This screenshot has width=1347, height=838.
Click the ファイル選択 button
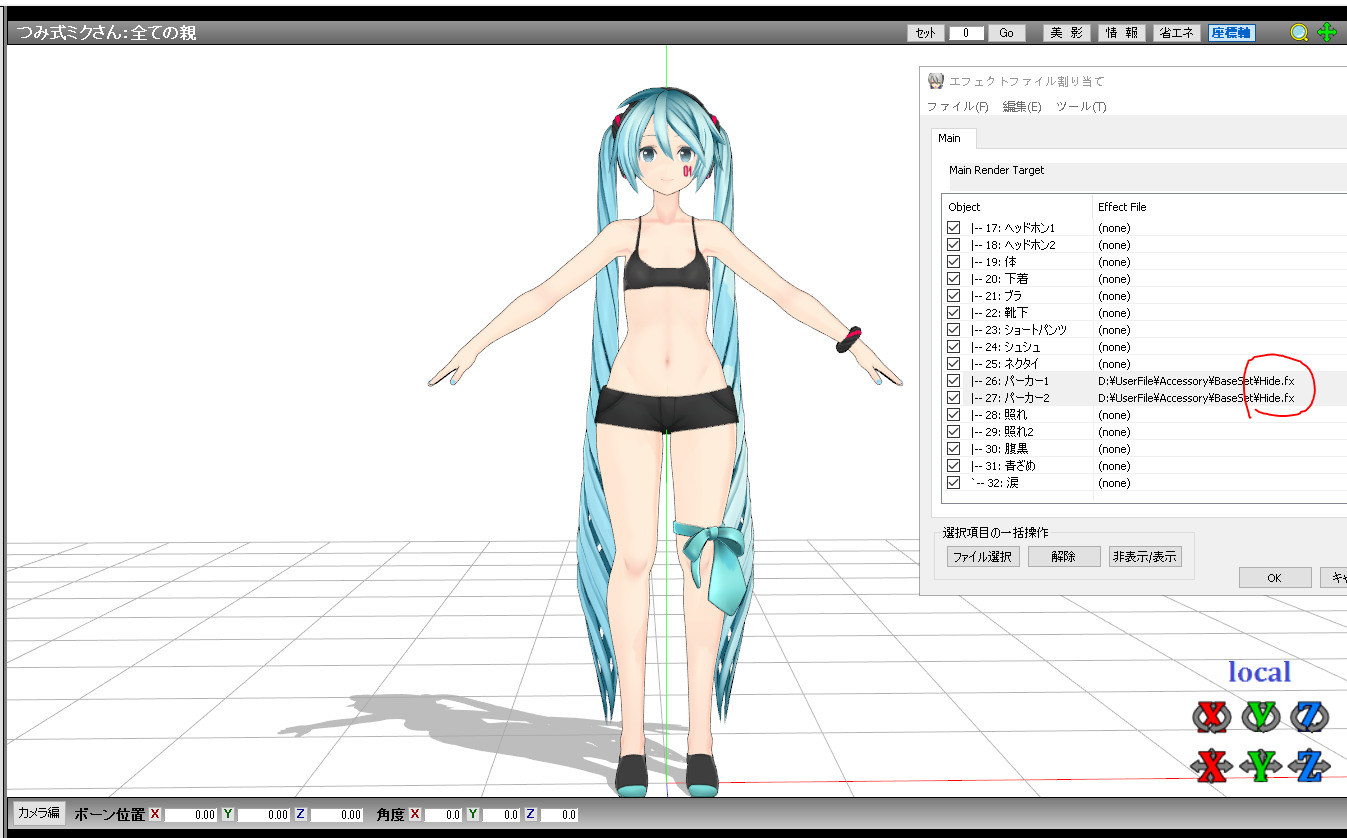pyautogui.click(x=983, y=557)
